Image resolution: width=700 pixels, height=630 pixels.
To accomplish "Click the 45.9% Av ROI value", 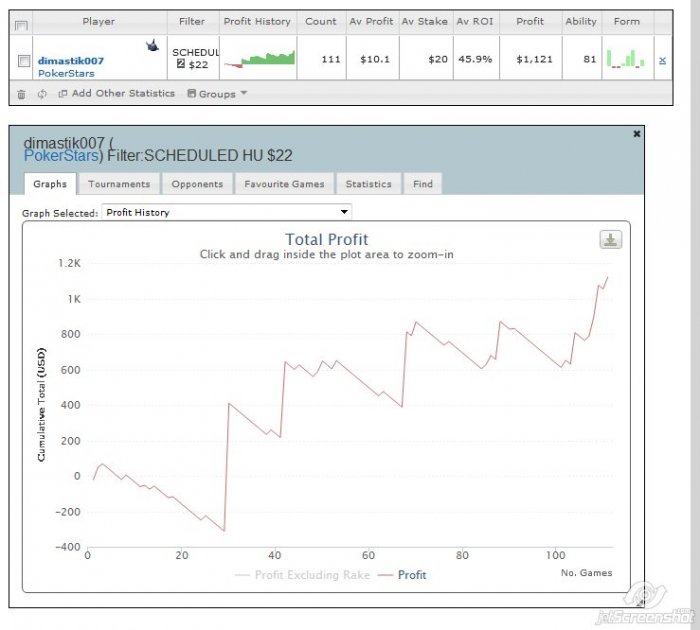I will (475, 59).
